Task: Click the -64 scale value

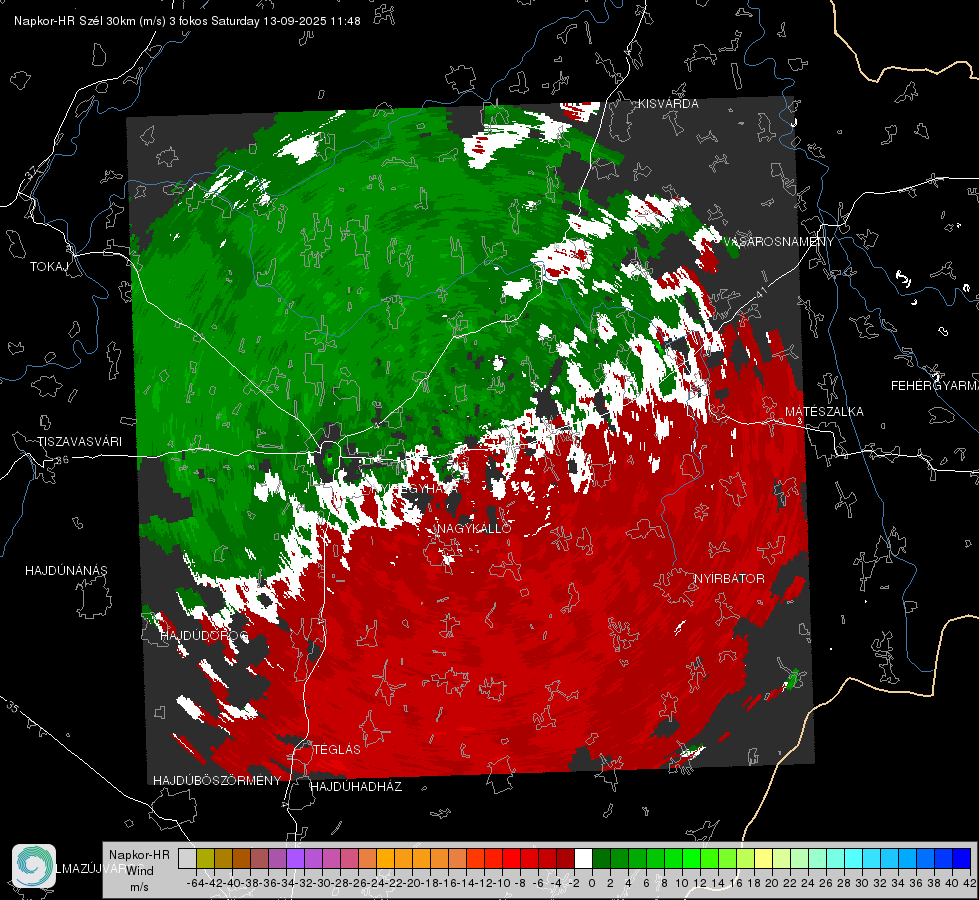Action: (196, 883)
